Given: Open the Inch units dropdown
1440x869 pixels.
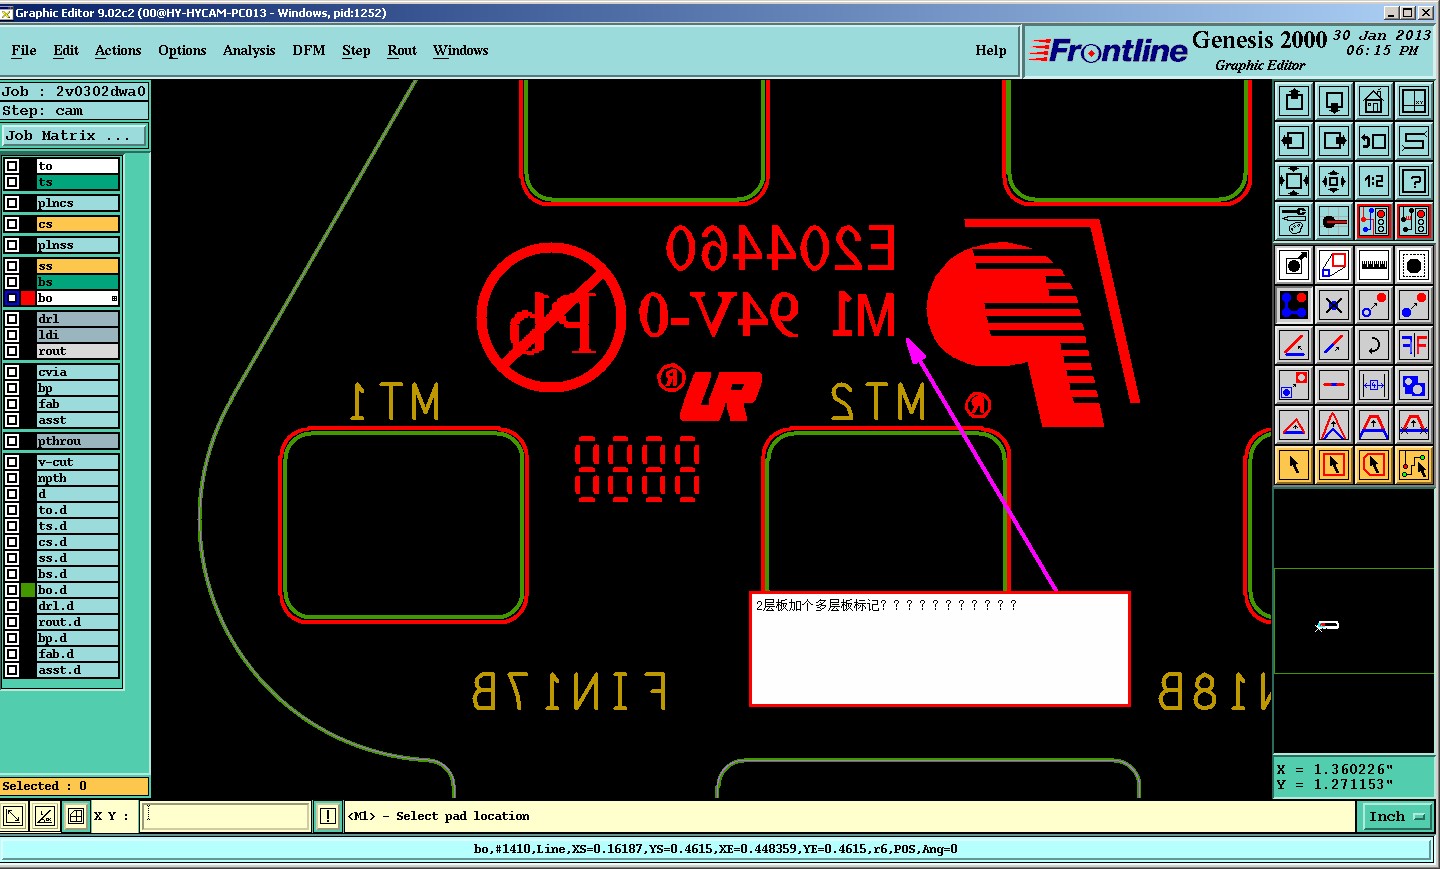Looking at the screenshot, I should 1397,817.
